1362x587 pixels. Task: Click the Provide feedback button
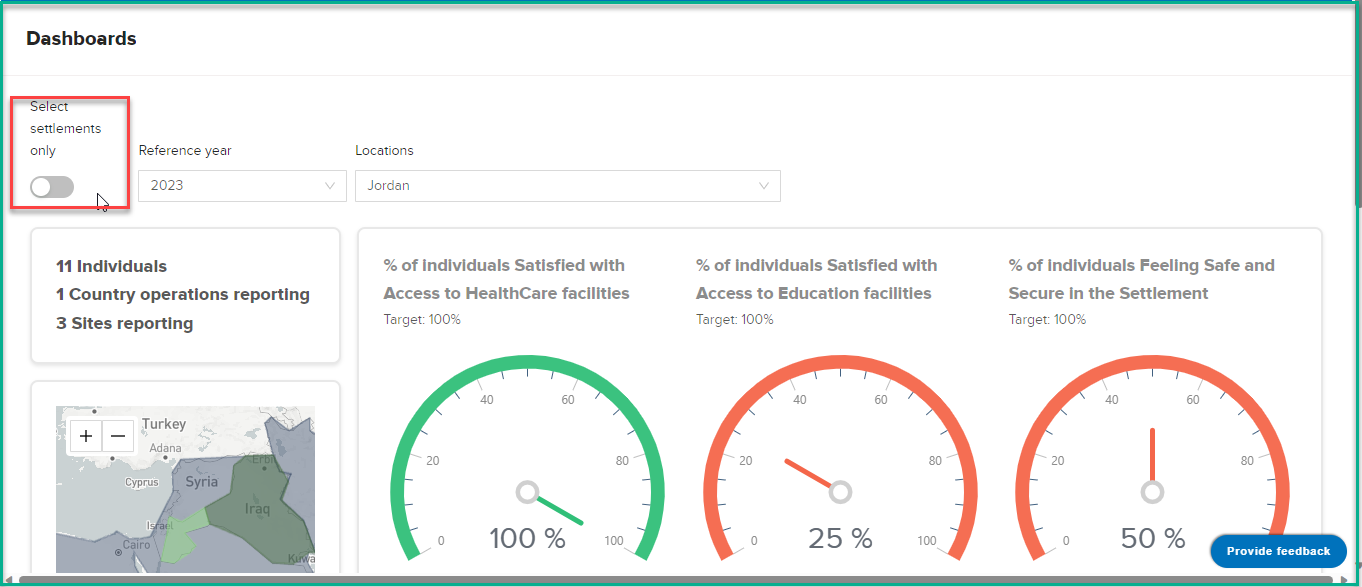tap(1278, 551)
